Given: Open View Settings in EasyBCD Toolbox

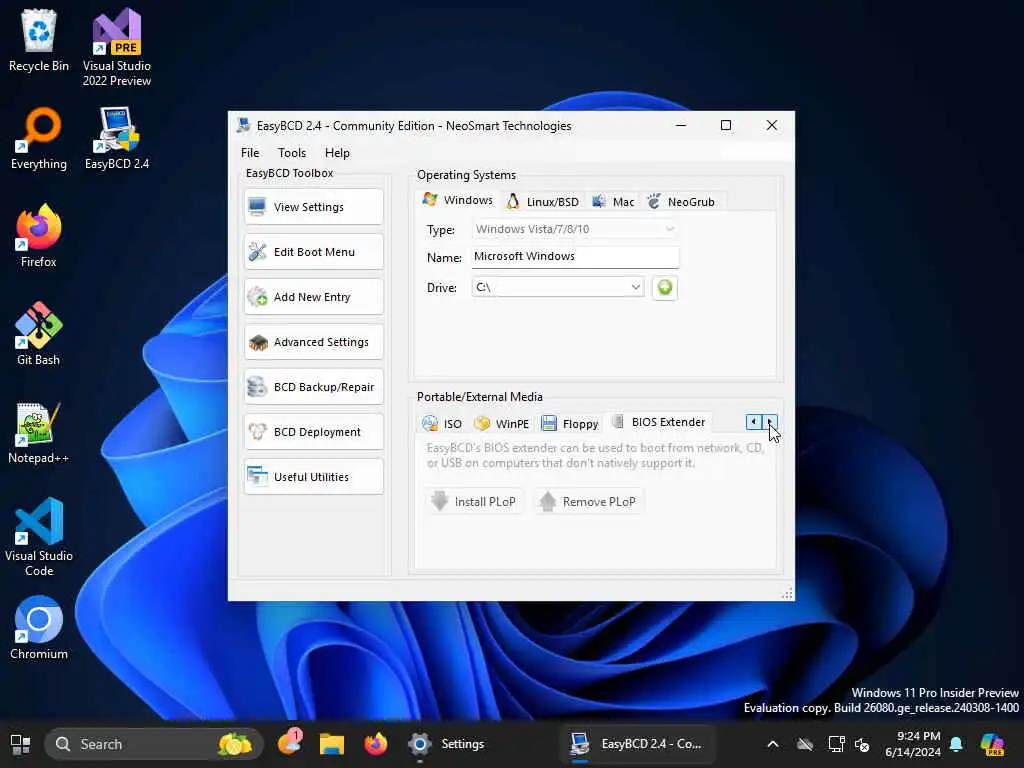Looking at the screenshot, I should pyautogui.click(x=313, y=207).
